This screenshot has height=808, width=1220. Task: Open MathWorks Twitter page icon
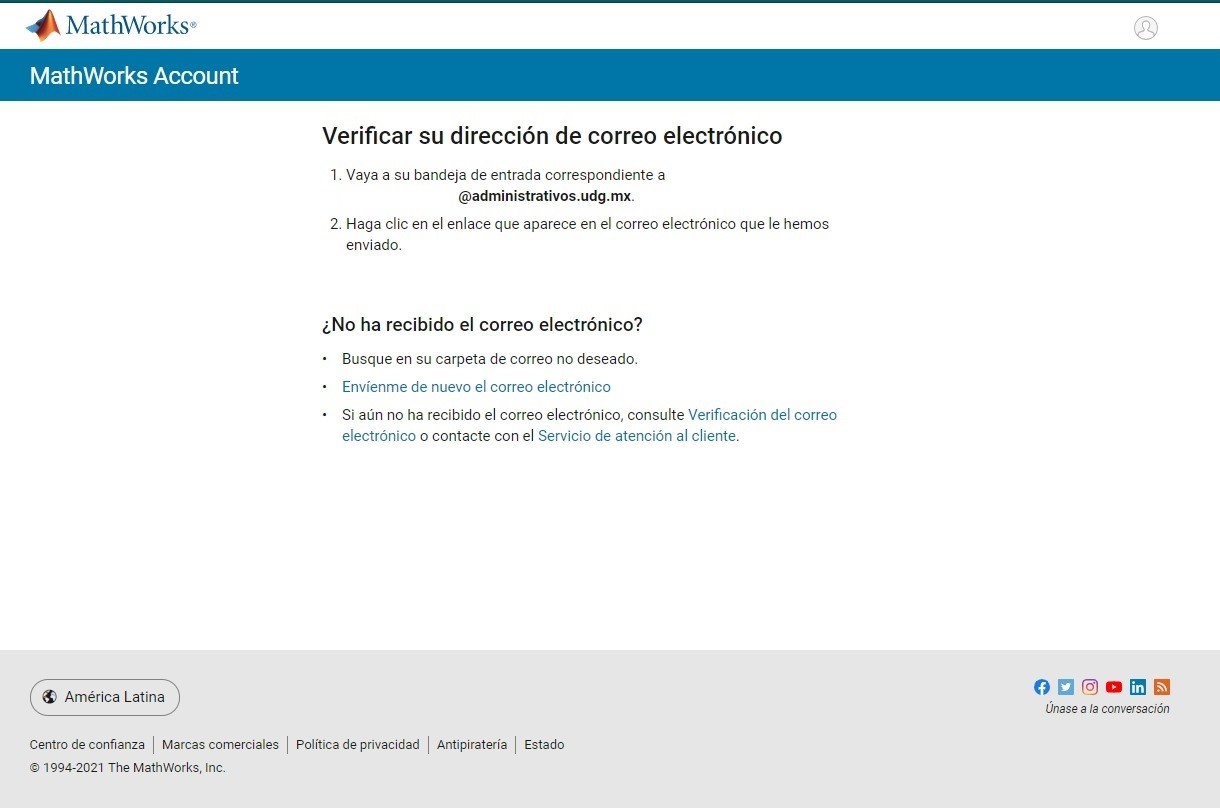[1066, 687]
